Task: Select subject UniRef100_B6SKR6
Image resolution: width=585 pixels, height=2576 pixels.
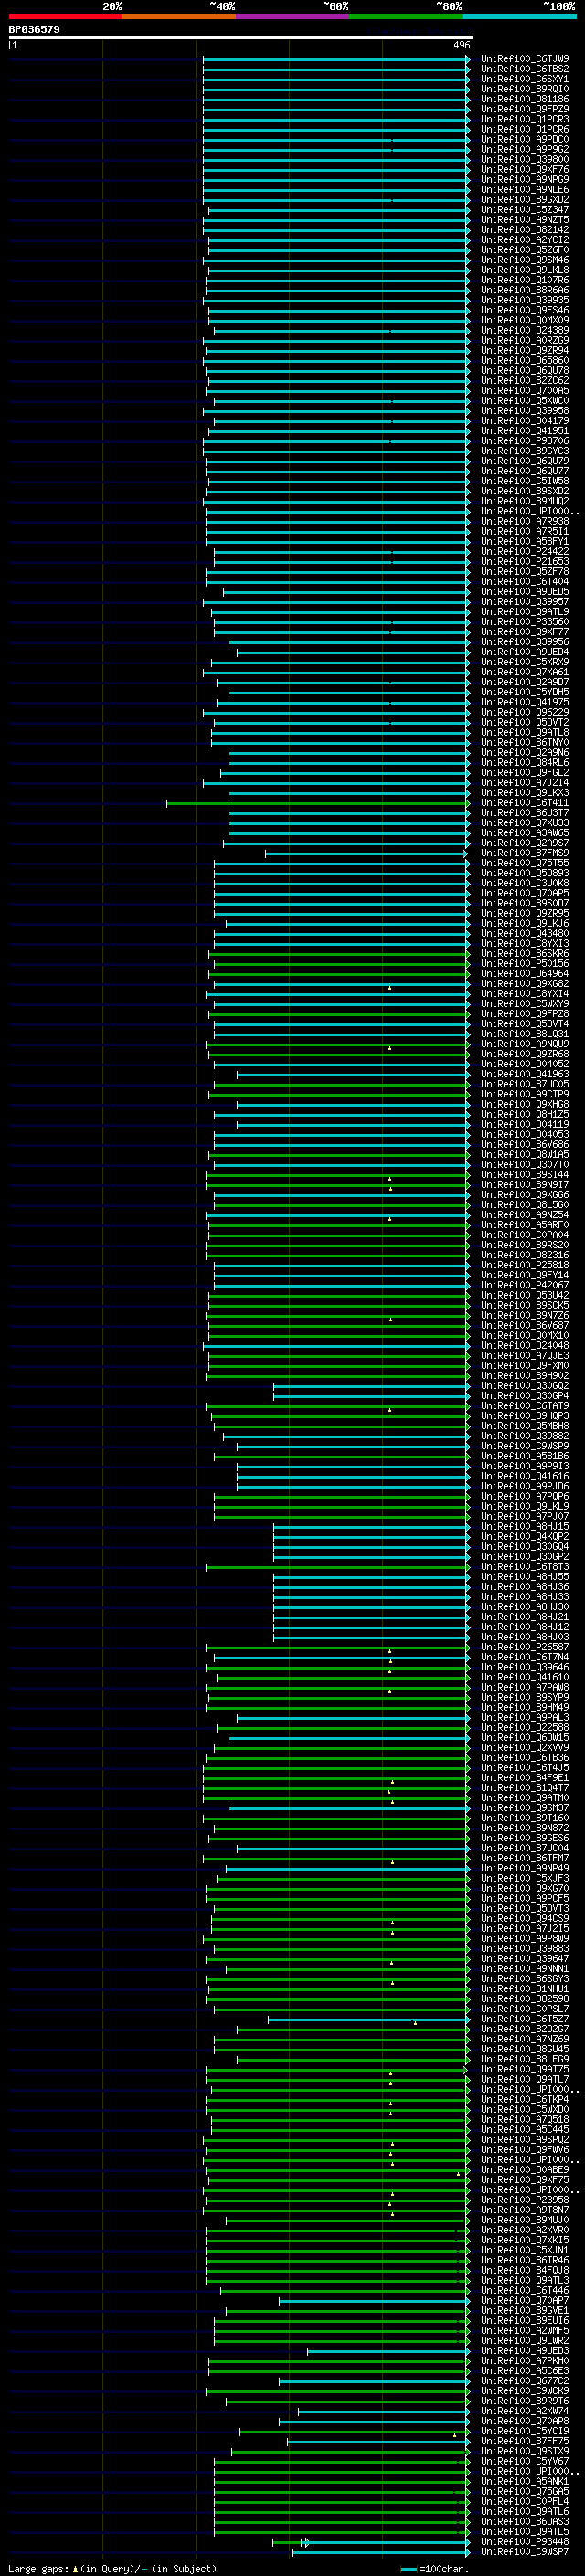Action: click(524, 954)
